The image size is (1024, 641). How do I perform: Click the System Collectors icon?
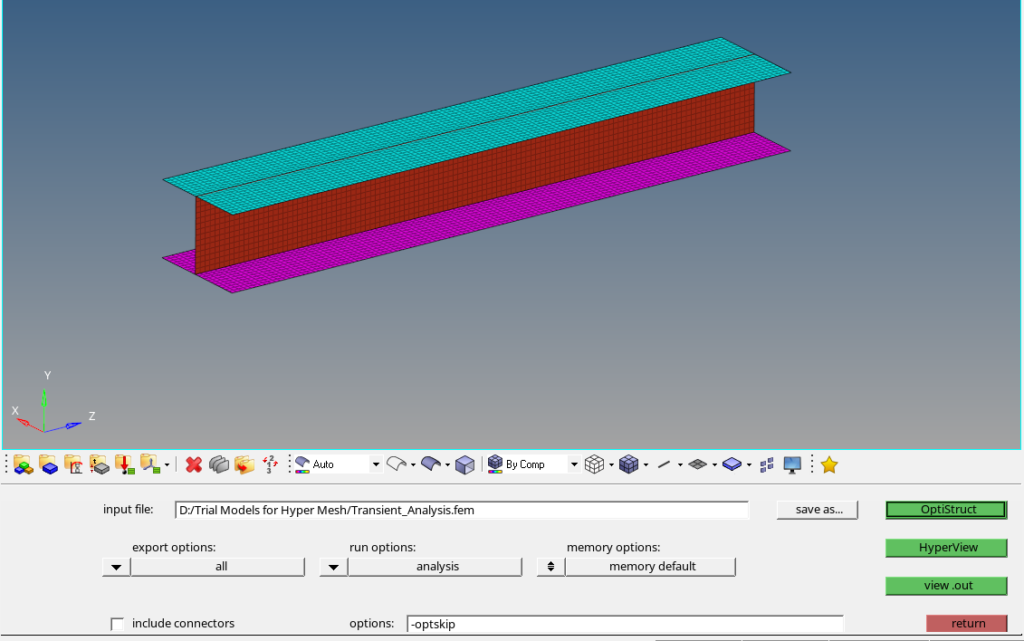coord(150,465)
